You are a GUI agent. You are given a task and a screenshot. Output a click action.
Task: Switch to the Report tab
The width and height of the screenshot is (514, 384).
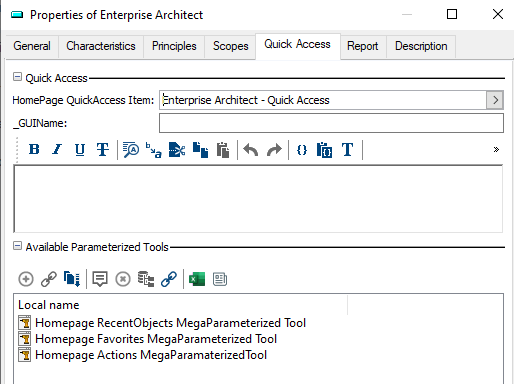(363, 46)
